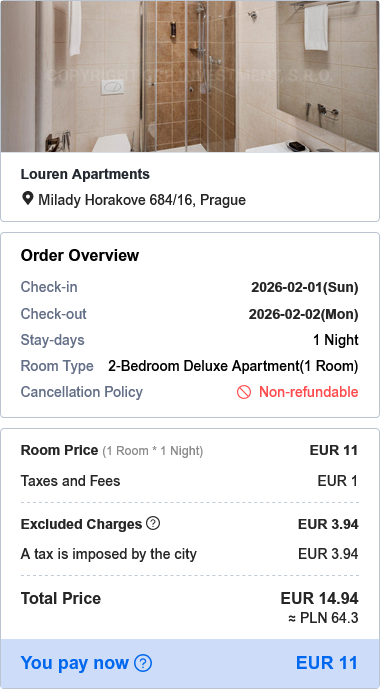Click the PLN 64.3 converted price
This screenshot has width=380, height=689.
coord(323,619)
